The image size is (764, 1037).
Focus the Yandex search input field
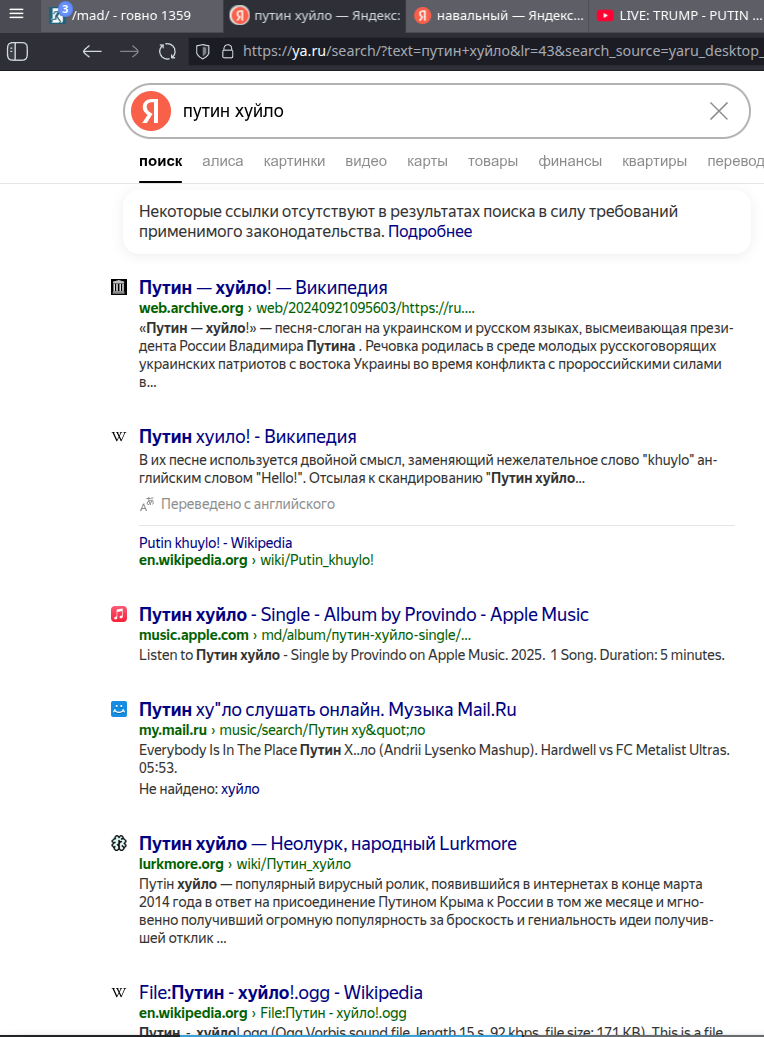[437, 111]
